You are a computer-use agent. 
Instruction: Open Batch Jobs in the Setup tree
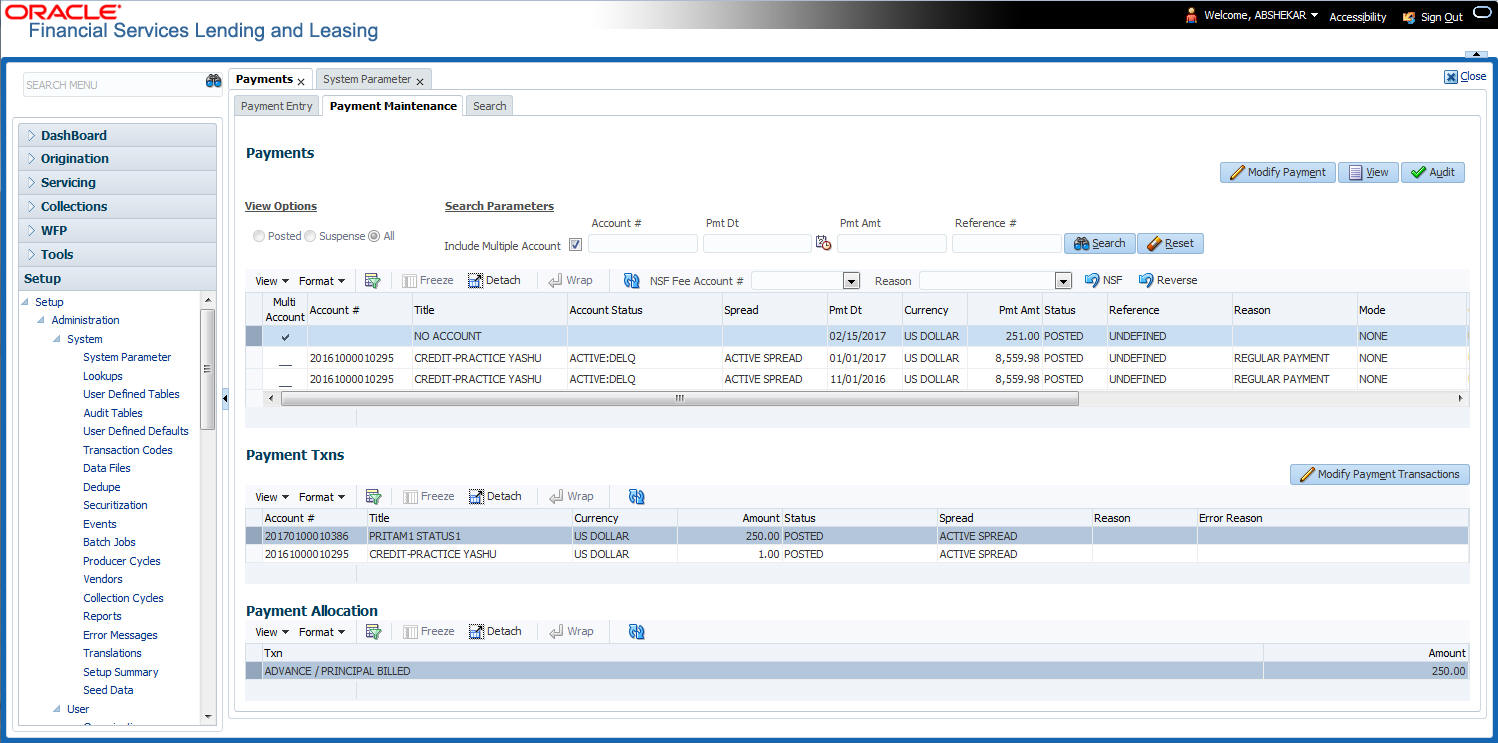(109, 542)
